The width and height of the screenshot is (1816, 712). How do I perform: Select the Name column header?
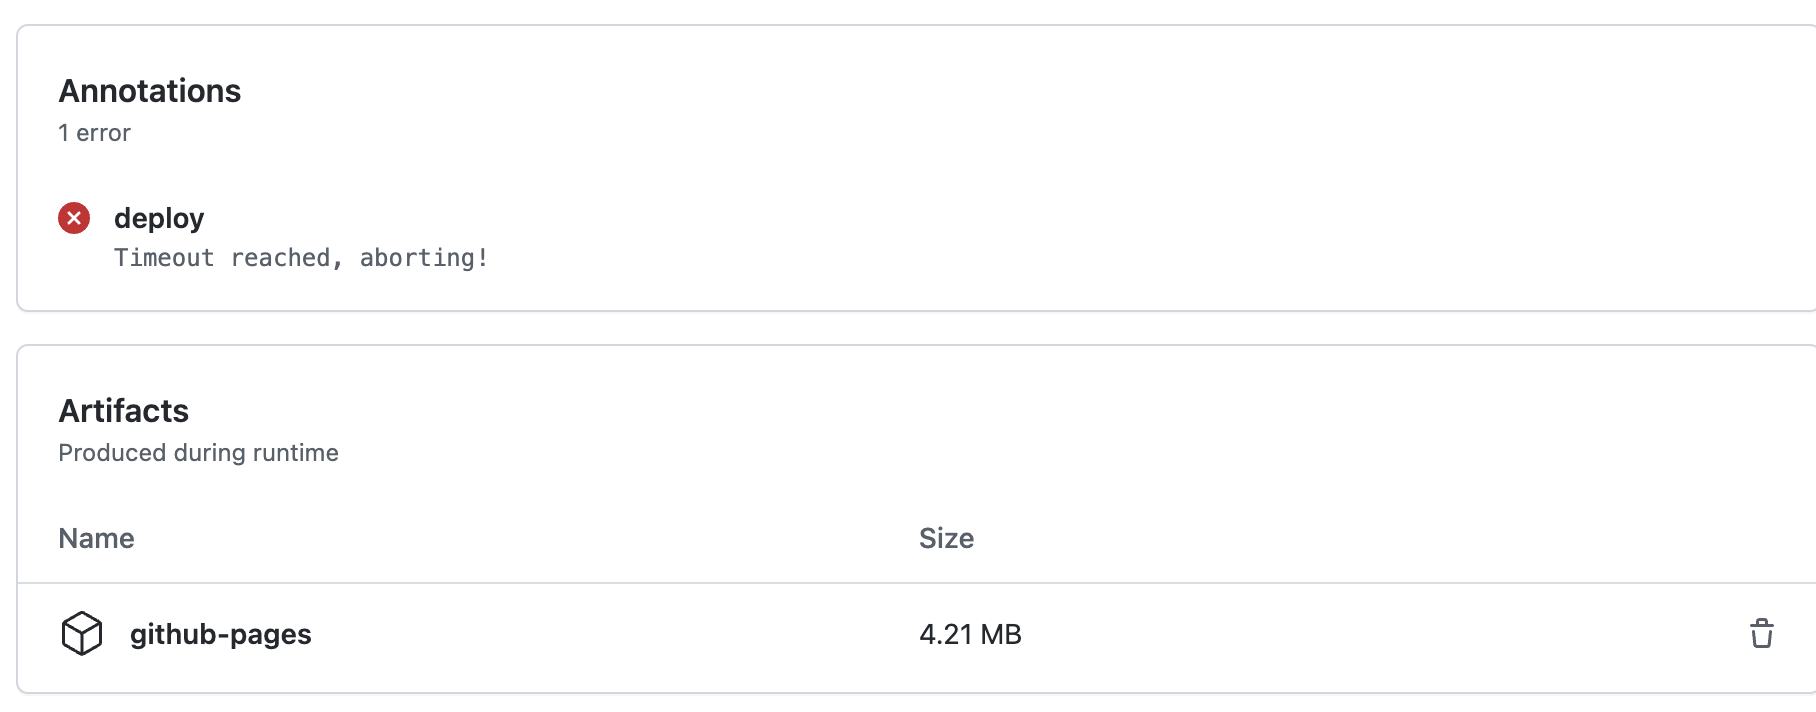(x=96, y=538)
